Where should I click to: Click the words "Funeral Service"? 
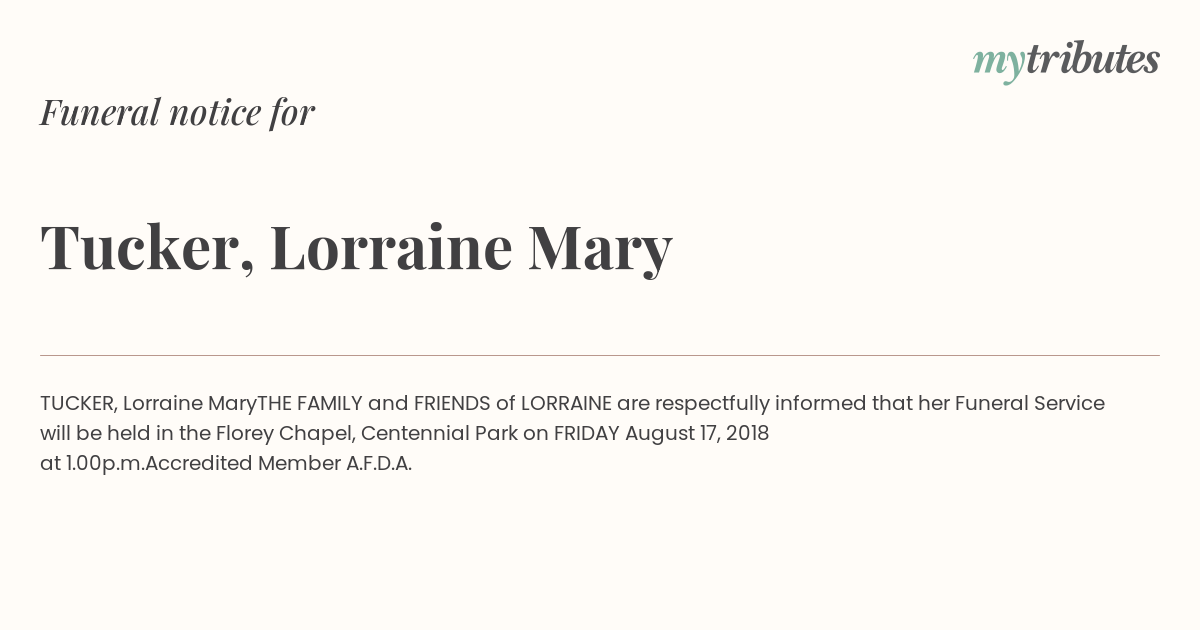point(1030,404)
